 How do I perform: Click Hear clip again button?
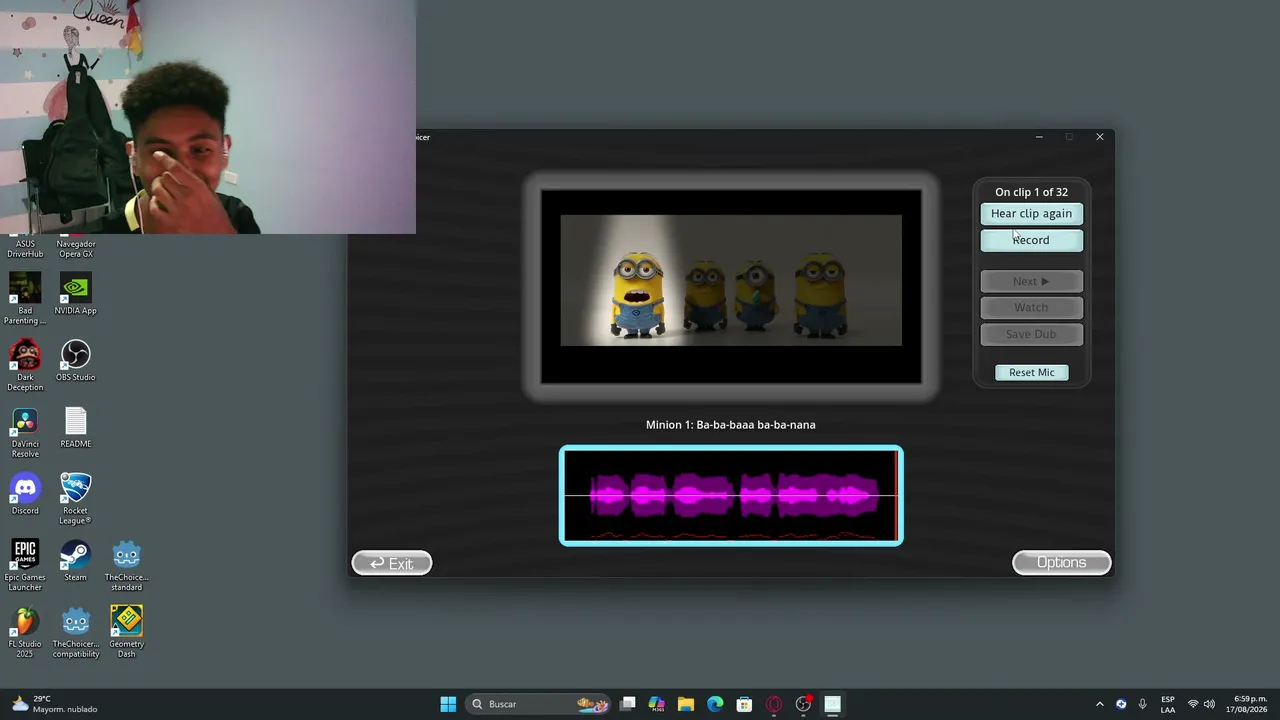(x=1031, y=213)
